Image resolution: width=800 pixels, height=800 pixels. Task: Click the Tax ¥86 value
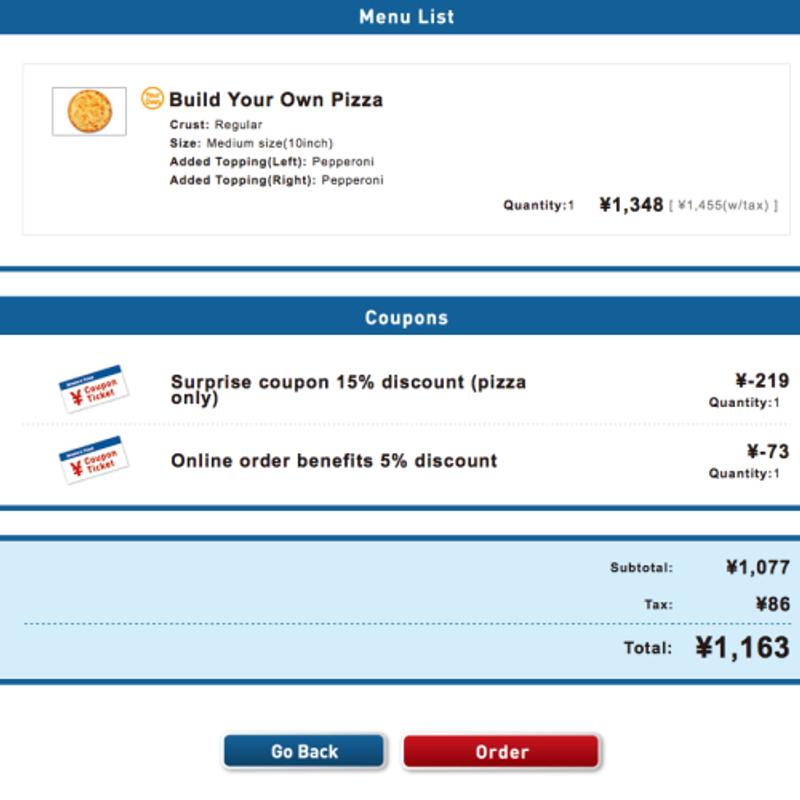click(x=772, y=604)
